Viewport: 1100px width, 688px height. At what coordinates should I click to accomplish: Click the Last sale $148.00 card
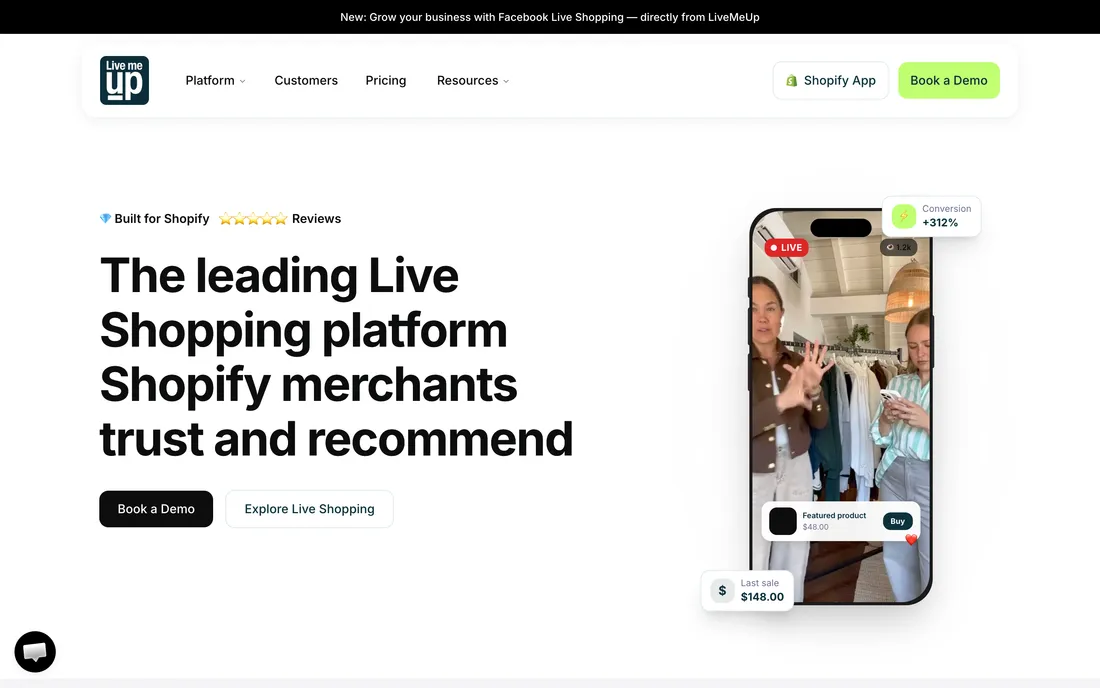(x=748, y=591)
